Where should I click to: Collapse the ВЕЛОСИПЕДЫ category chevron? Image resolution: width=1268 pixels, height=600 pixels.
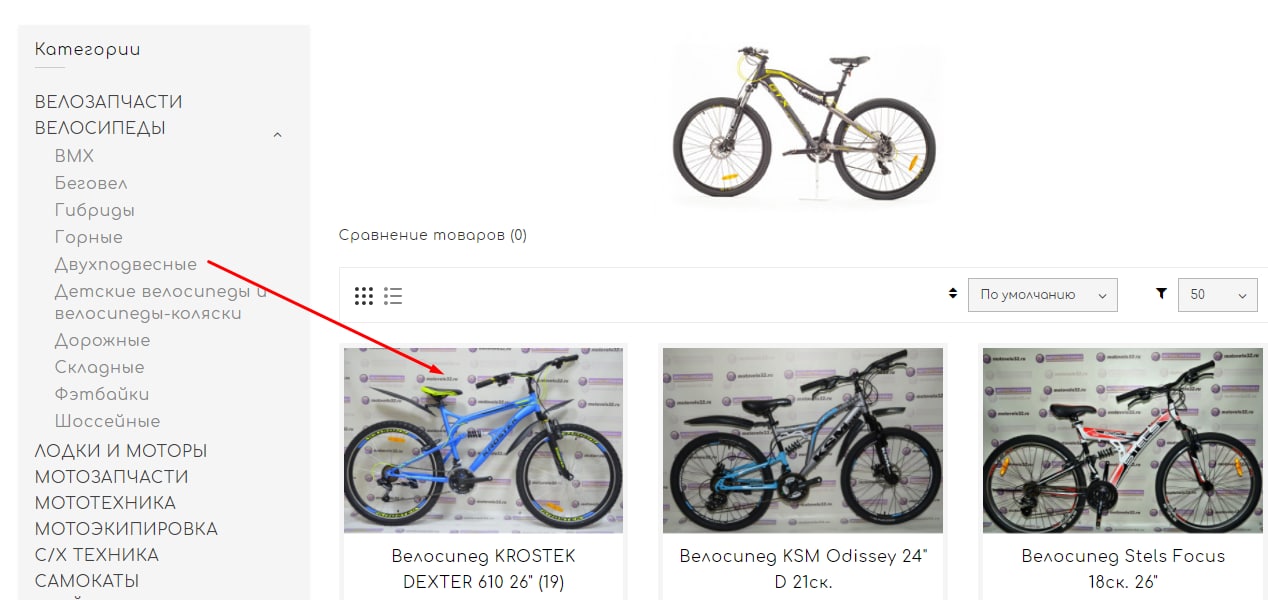click(x=278, y=134)
